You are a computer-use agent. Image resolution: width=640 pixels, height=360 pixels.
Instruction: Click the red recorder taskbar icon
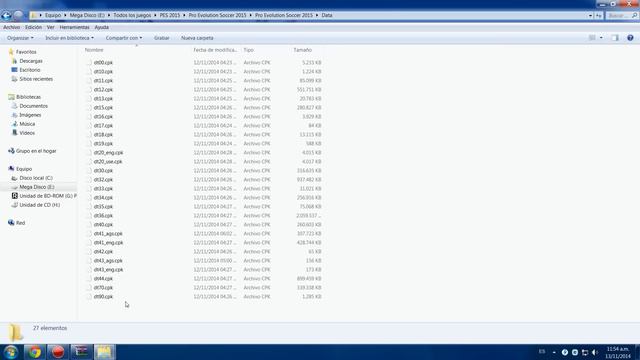click(x=58, y=352)
